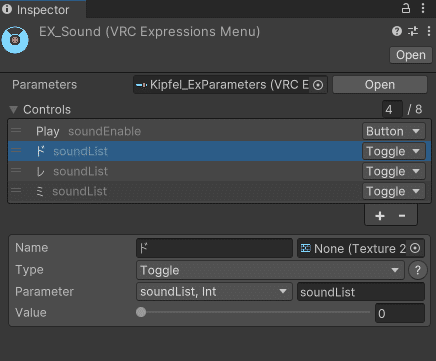
Task: Remove selected control with minus button
Action: click(x=402, y=216)
